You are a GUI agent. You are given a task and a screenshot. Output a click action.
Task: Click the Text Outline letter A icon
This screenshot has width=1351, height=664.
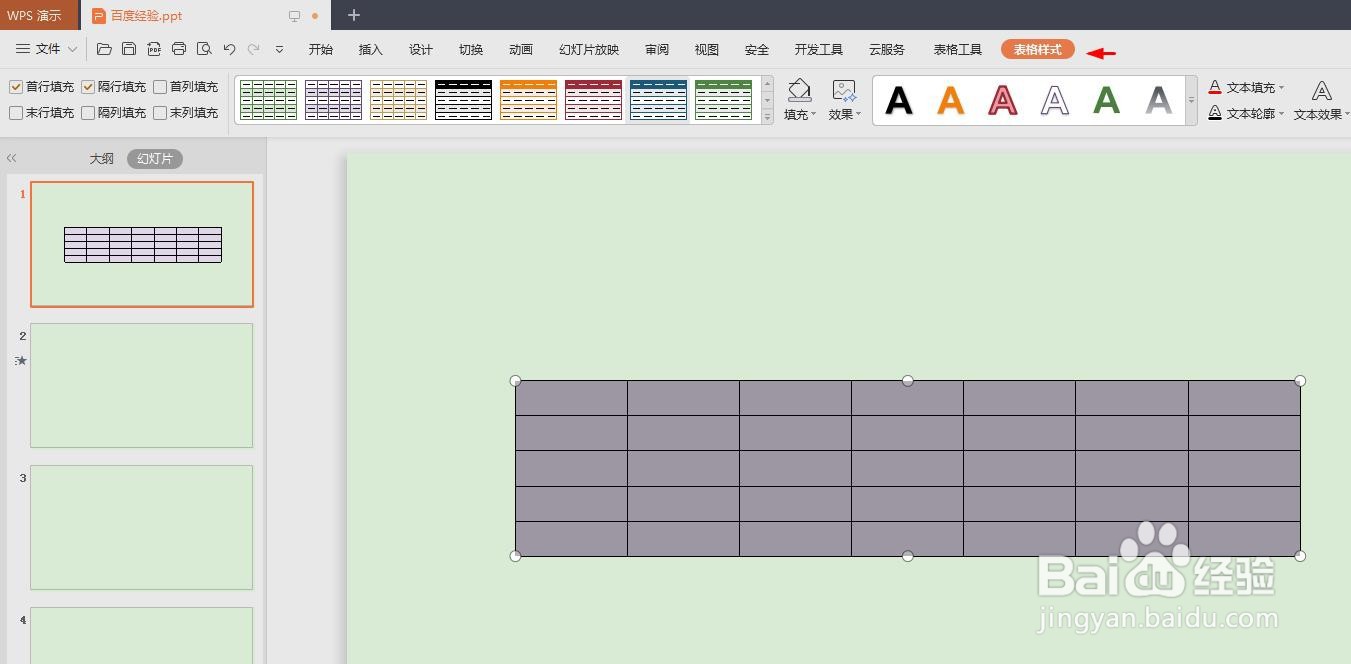[x=1215, y=113]
